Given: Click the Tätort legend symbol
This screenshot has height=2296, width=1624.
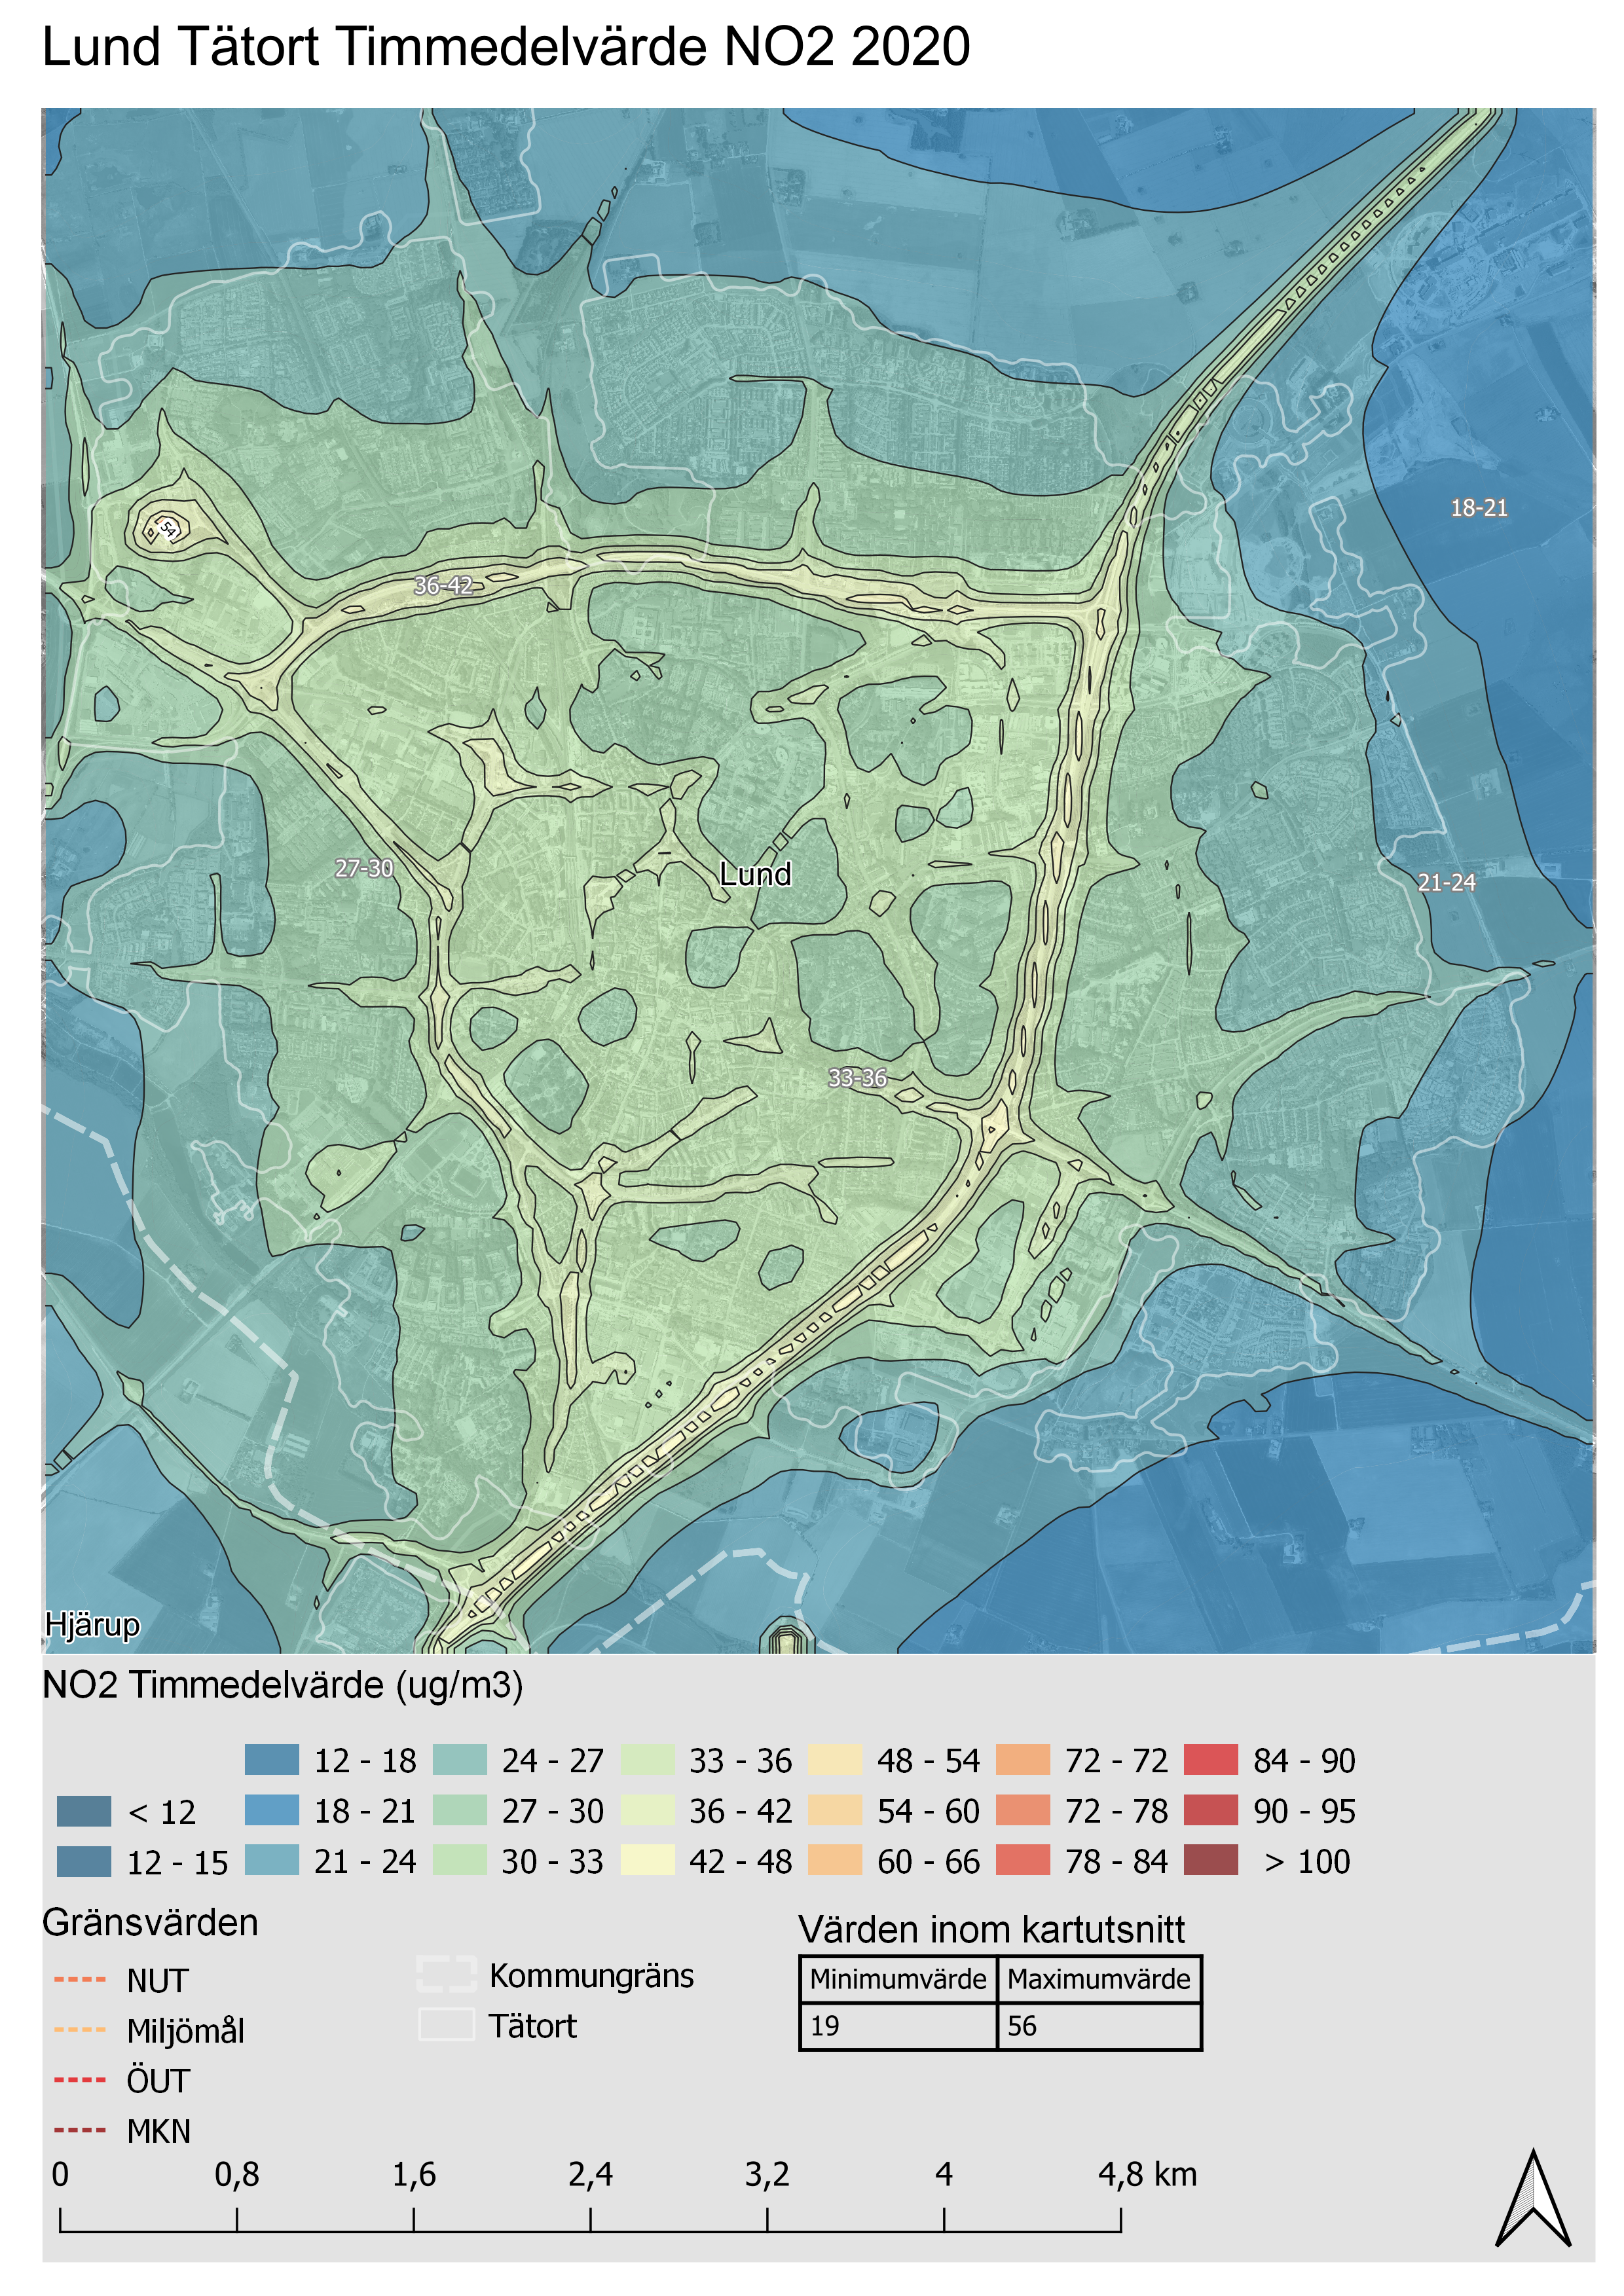Looking at the screenshot, I should [x=446, y=2025].
